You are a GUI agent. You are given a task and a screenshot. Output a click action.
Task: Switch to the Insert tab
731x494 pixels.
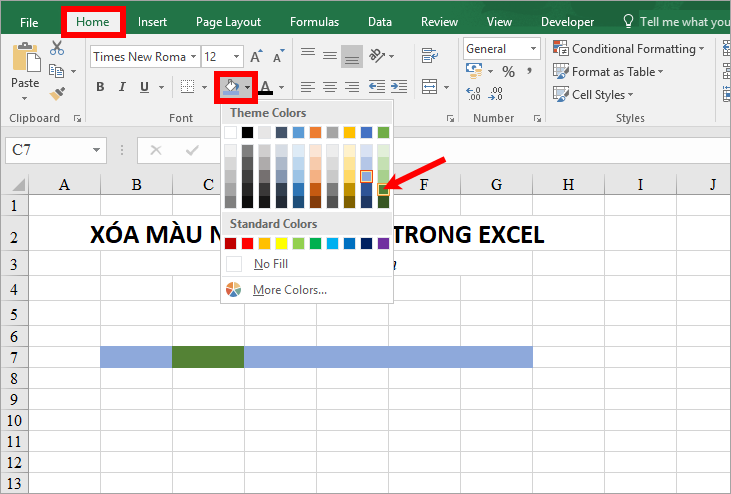pyautogui.click(x=152, y=22)
